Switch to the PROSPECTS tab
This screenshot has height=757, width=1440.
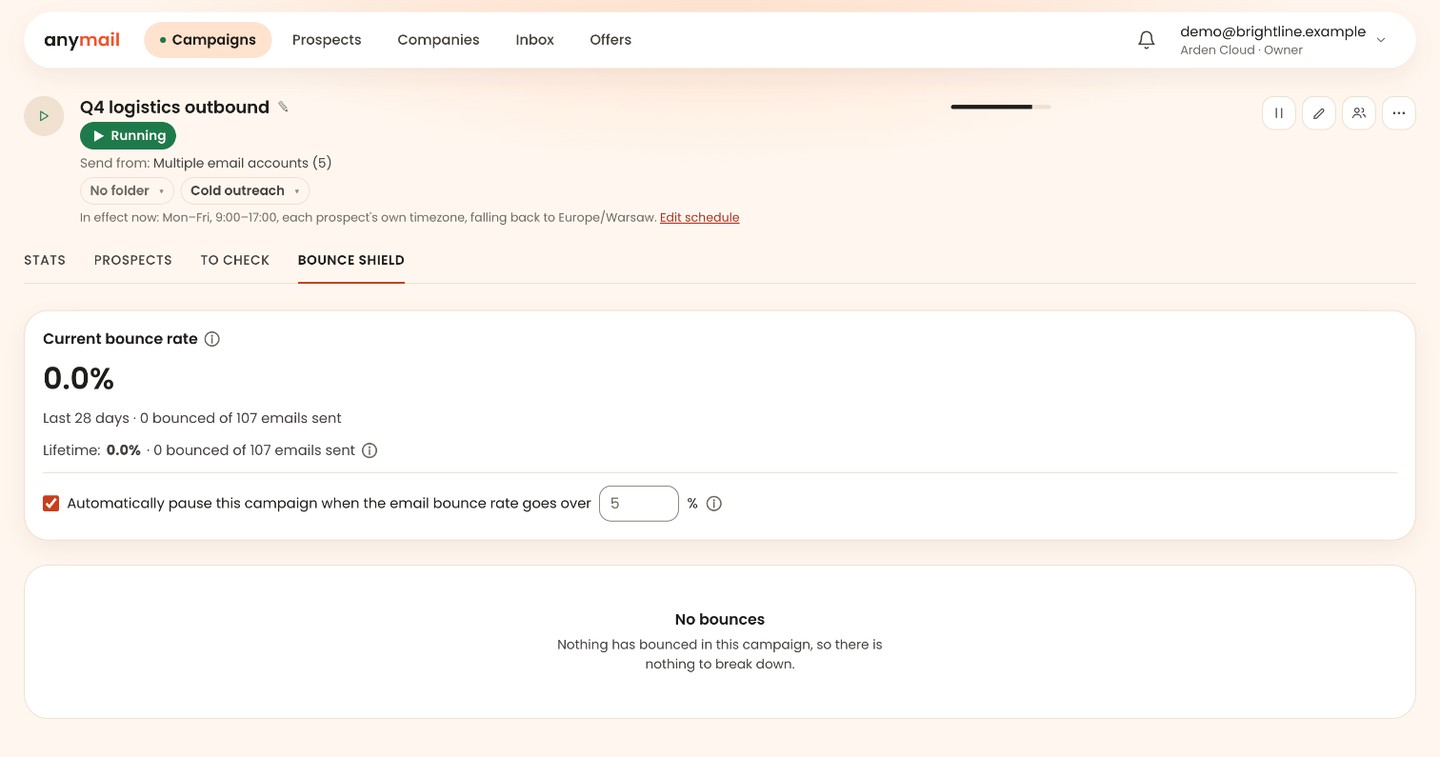pyautogui.click(x=133, y=260)
